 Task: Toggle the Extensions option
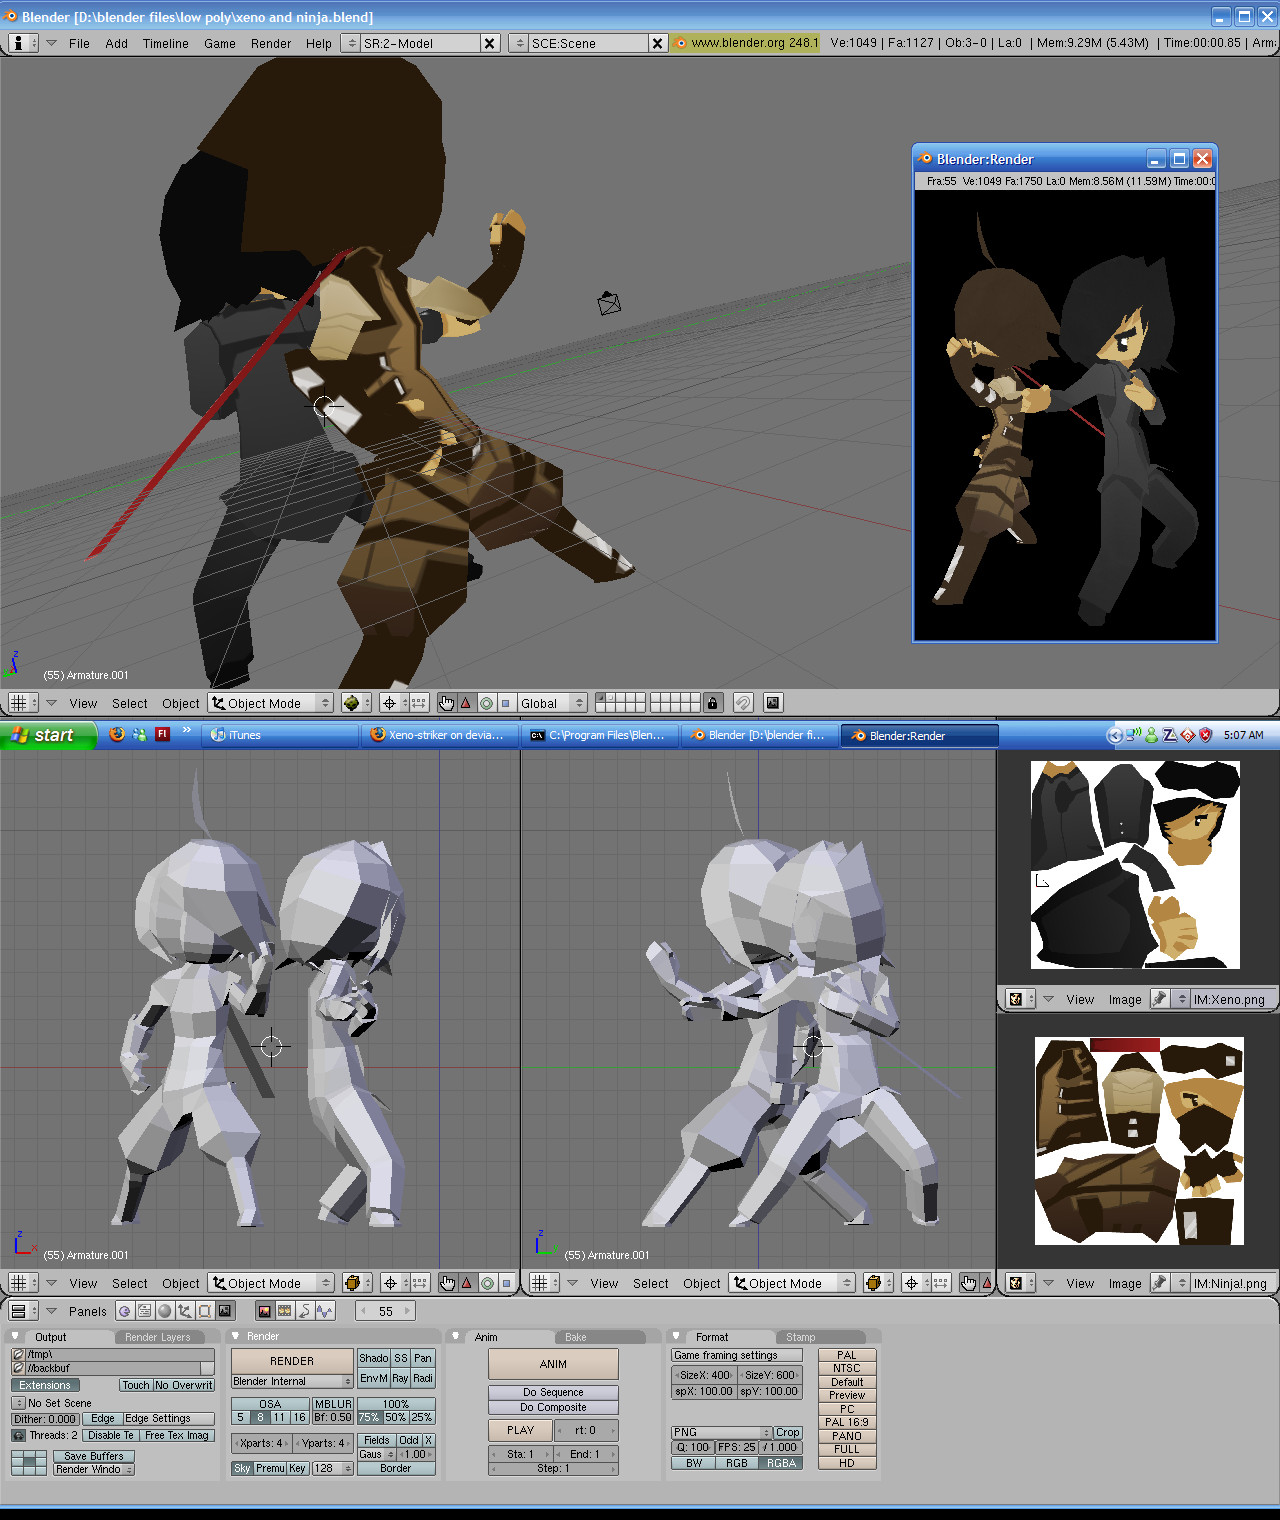45,1386
